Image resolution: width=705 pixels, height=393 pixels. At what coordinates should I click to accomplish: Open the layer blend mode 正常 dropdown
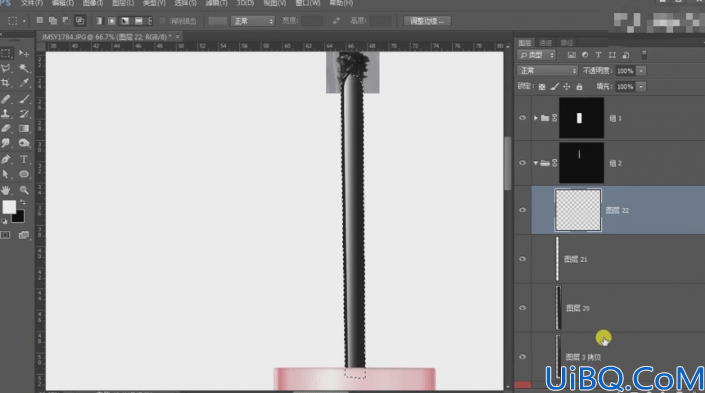click(x=547, y=71)
